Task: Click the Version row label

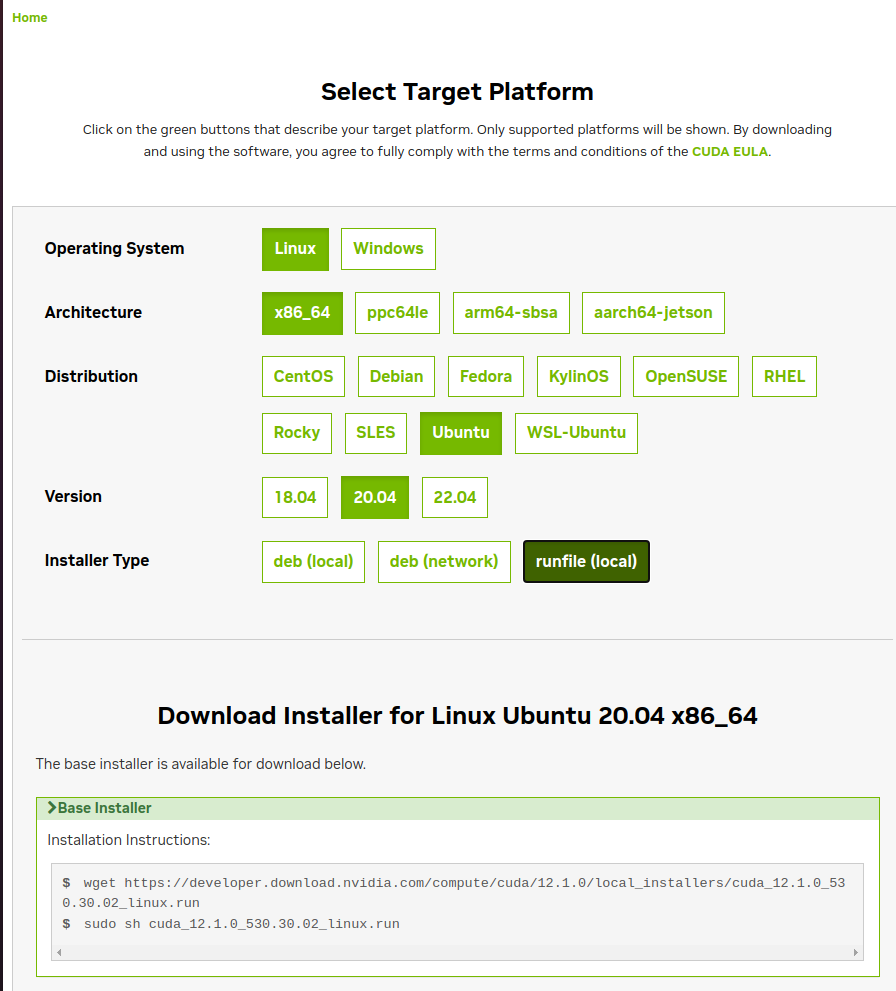Action: tap(73, 496)
